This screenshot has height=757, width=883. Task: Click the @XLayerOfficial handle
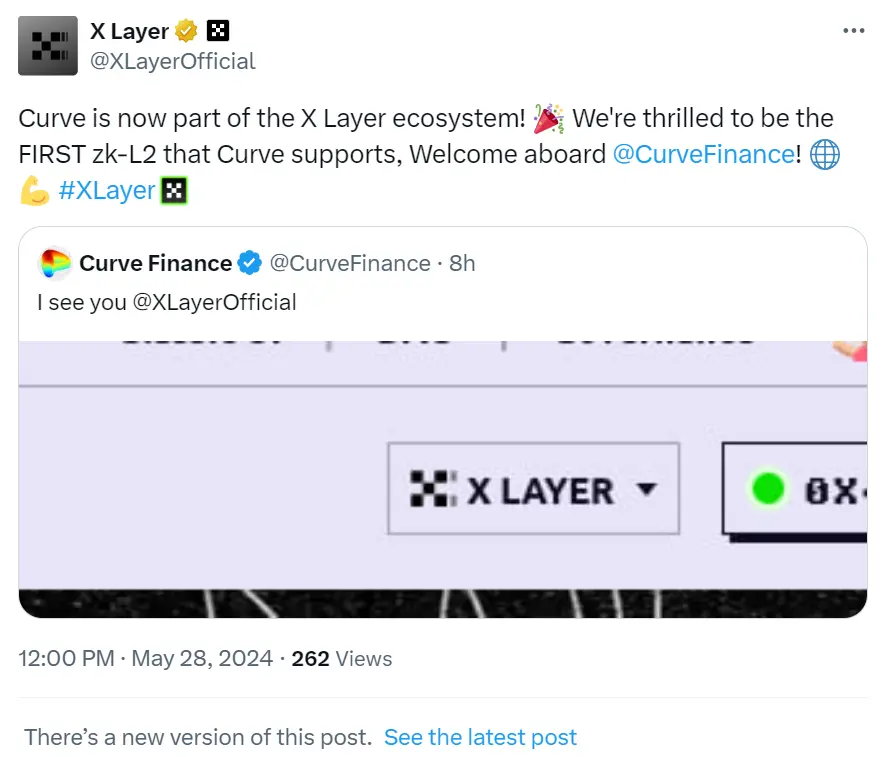point(174,61)
